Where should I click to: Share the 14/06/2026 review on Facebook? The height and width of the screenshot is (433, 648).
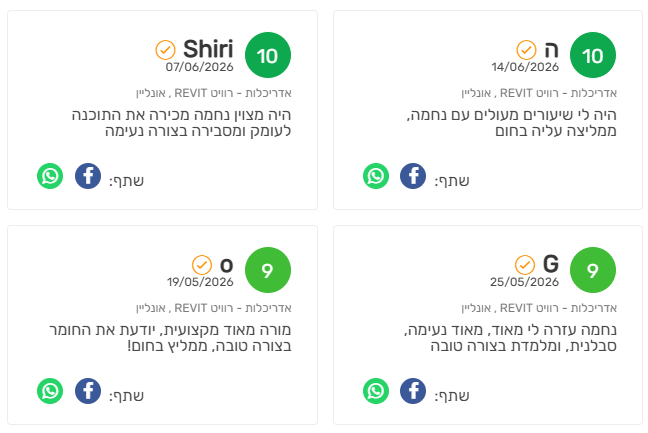coord(413,176)
